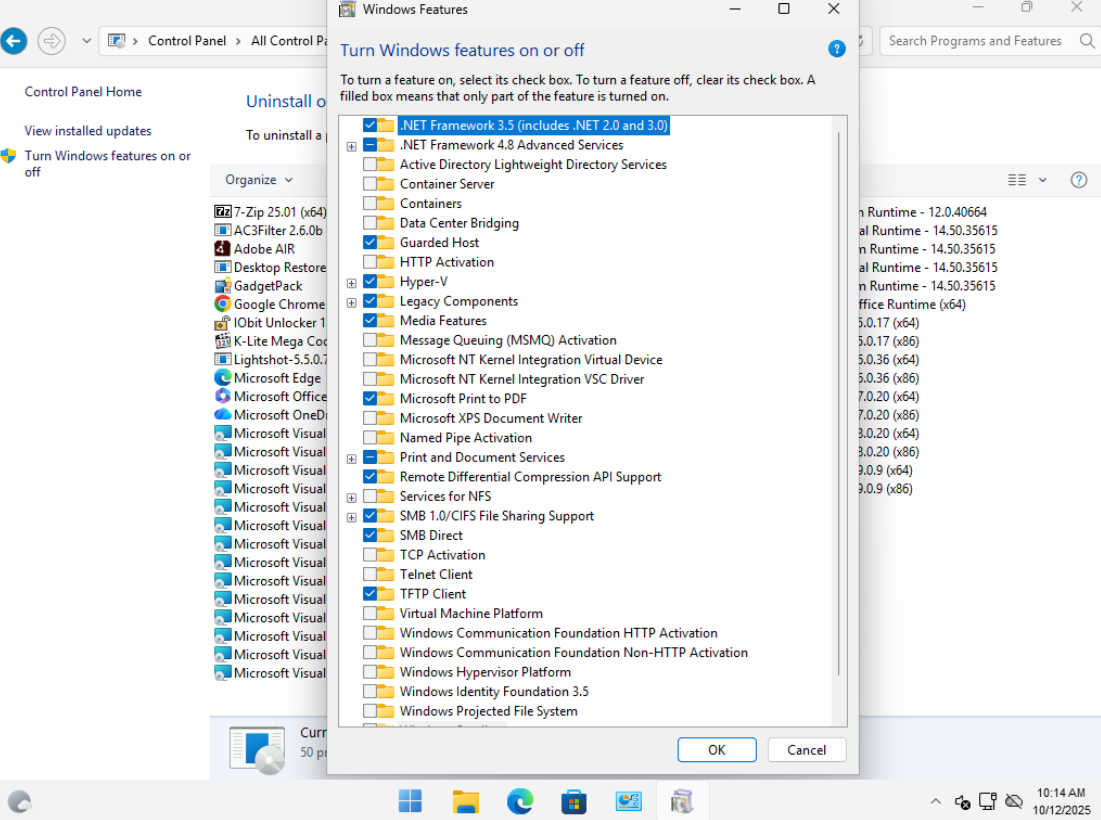This screenshot has height=820, width=1101.
Task: Expand the Services for NFS node
Action: coord(352,498)
